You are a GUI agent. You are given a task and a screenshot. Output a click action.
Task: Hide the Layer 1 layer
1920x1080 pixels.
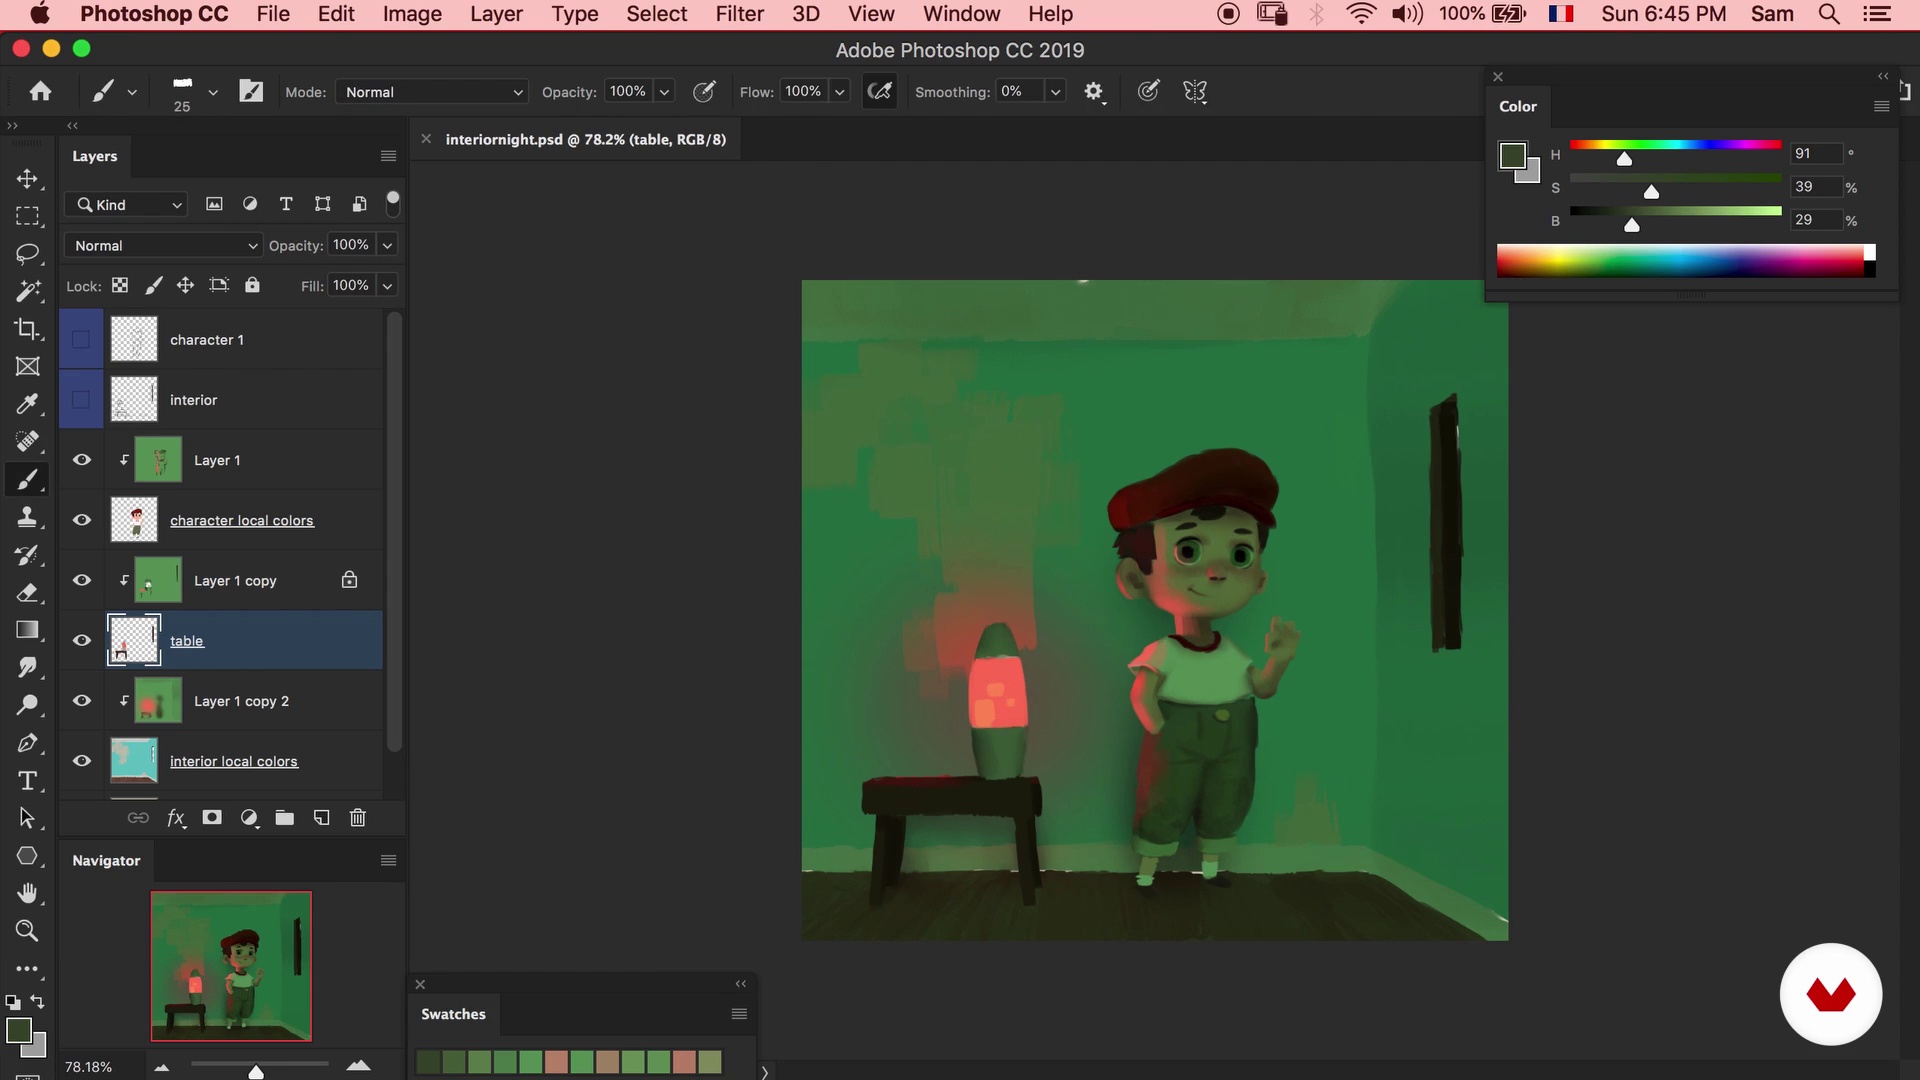tap(82, 460)
